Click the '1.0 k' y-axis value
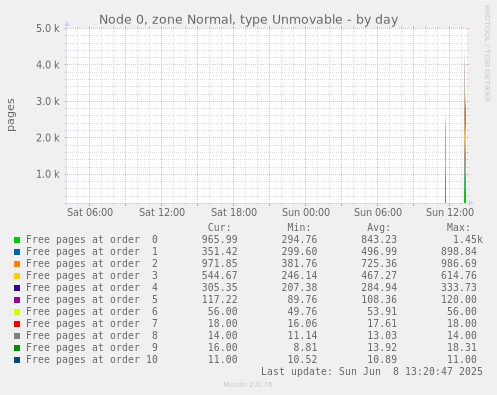The width and height of the screenshot is (497, 395). tap(48, 174)
